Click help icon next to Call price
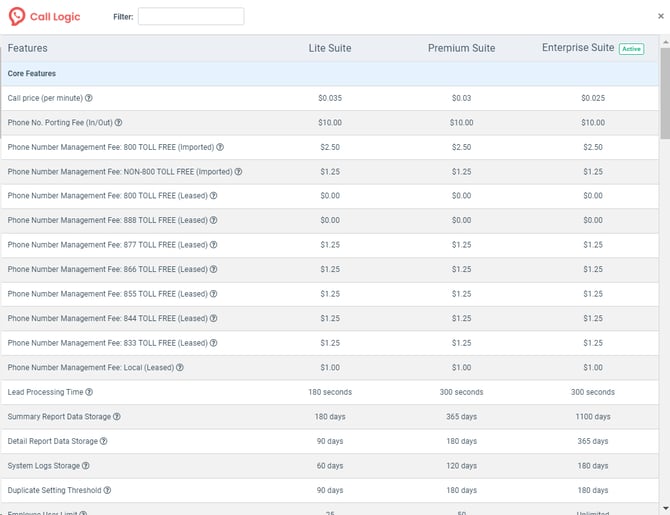 [x=89, y=98]
